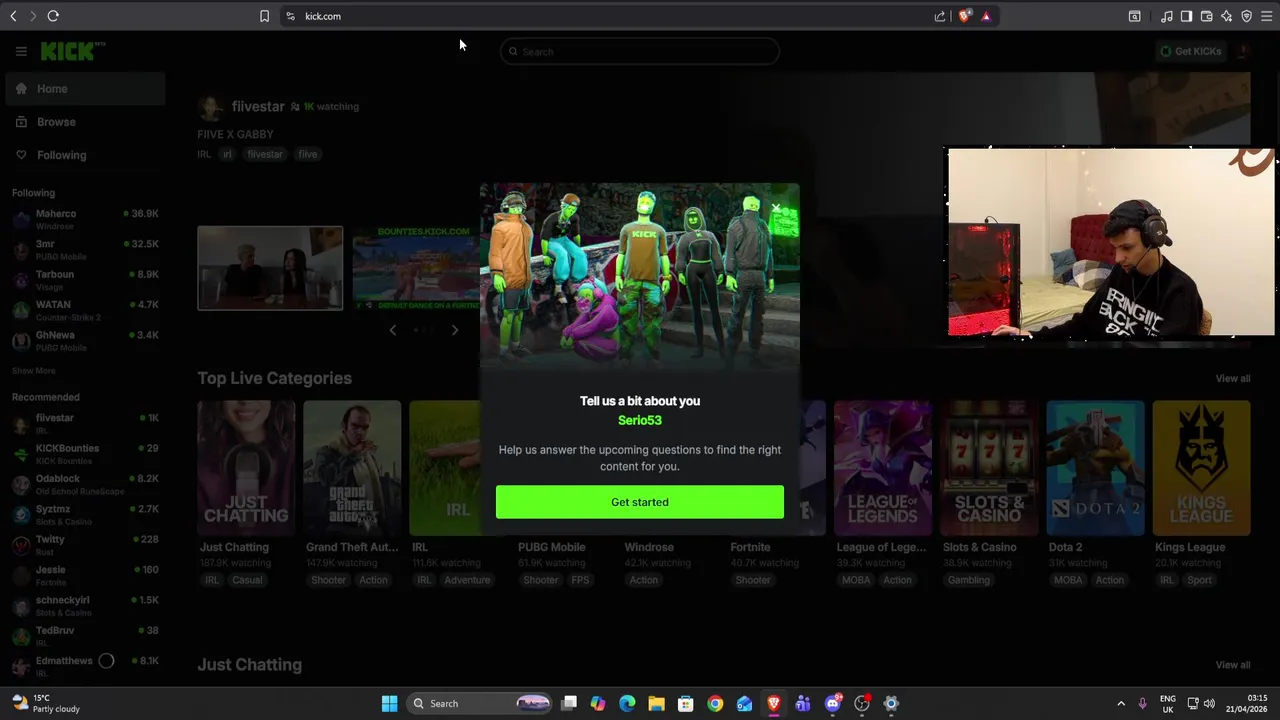The image size is (1280, 720).
Task: Reload the kick.com page
Action: 53,16
